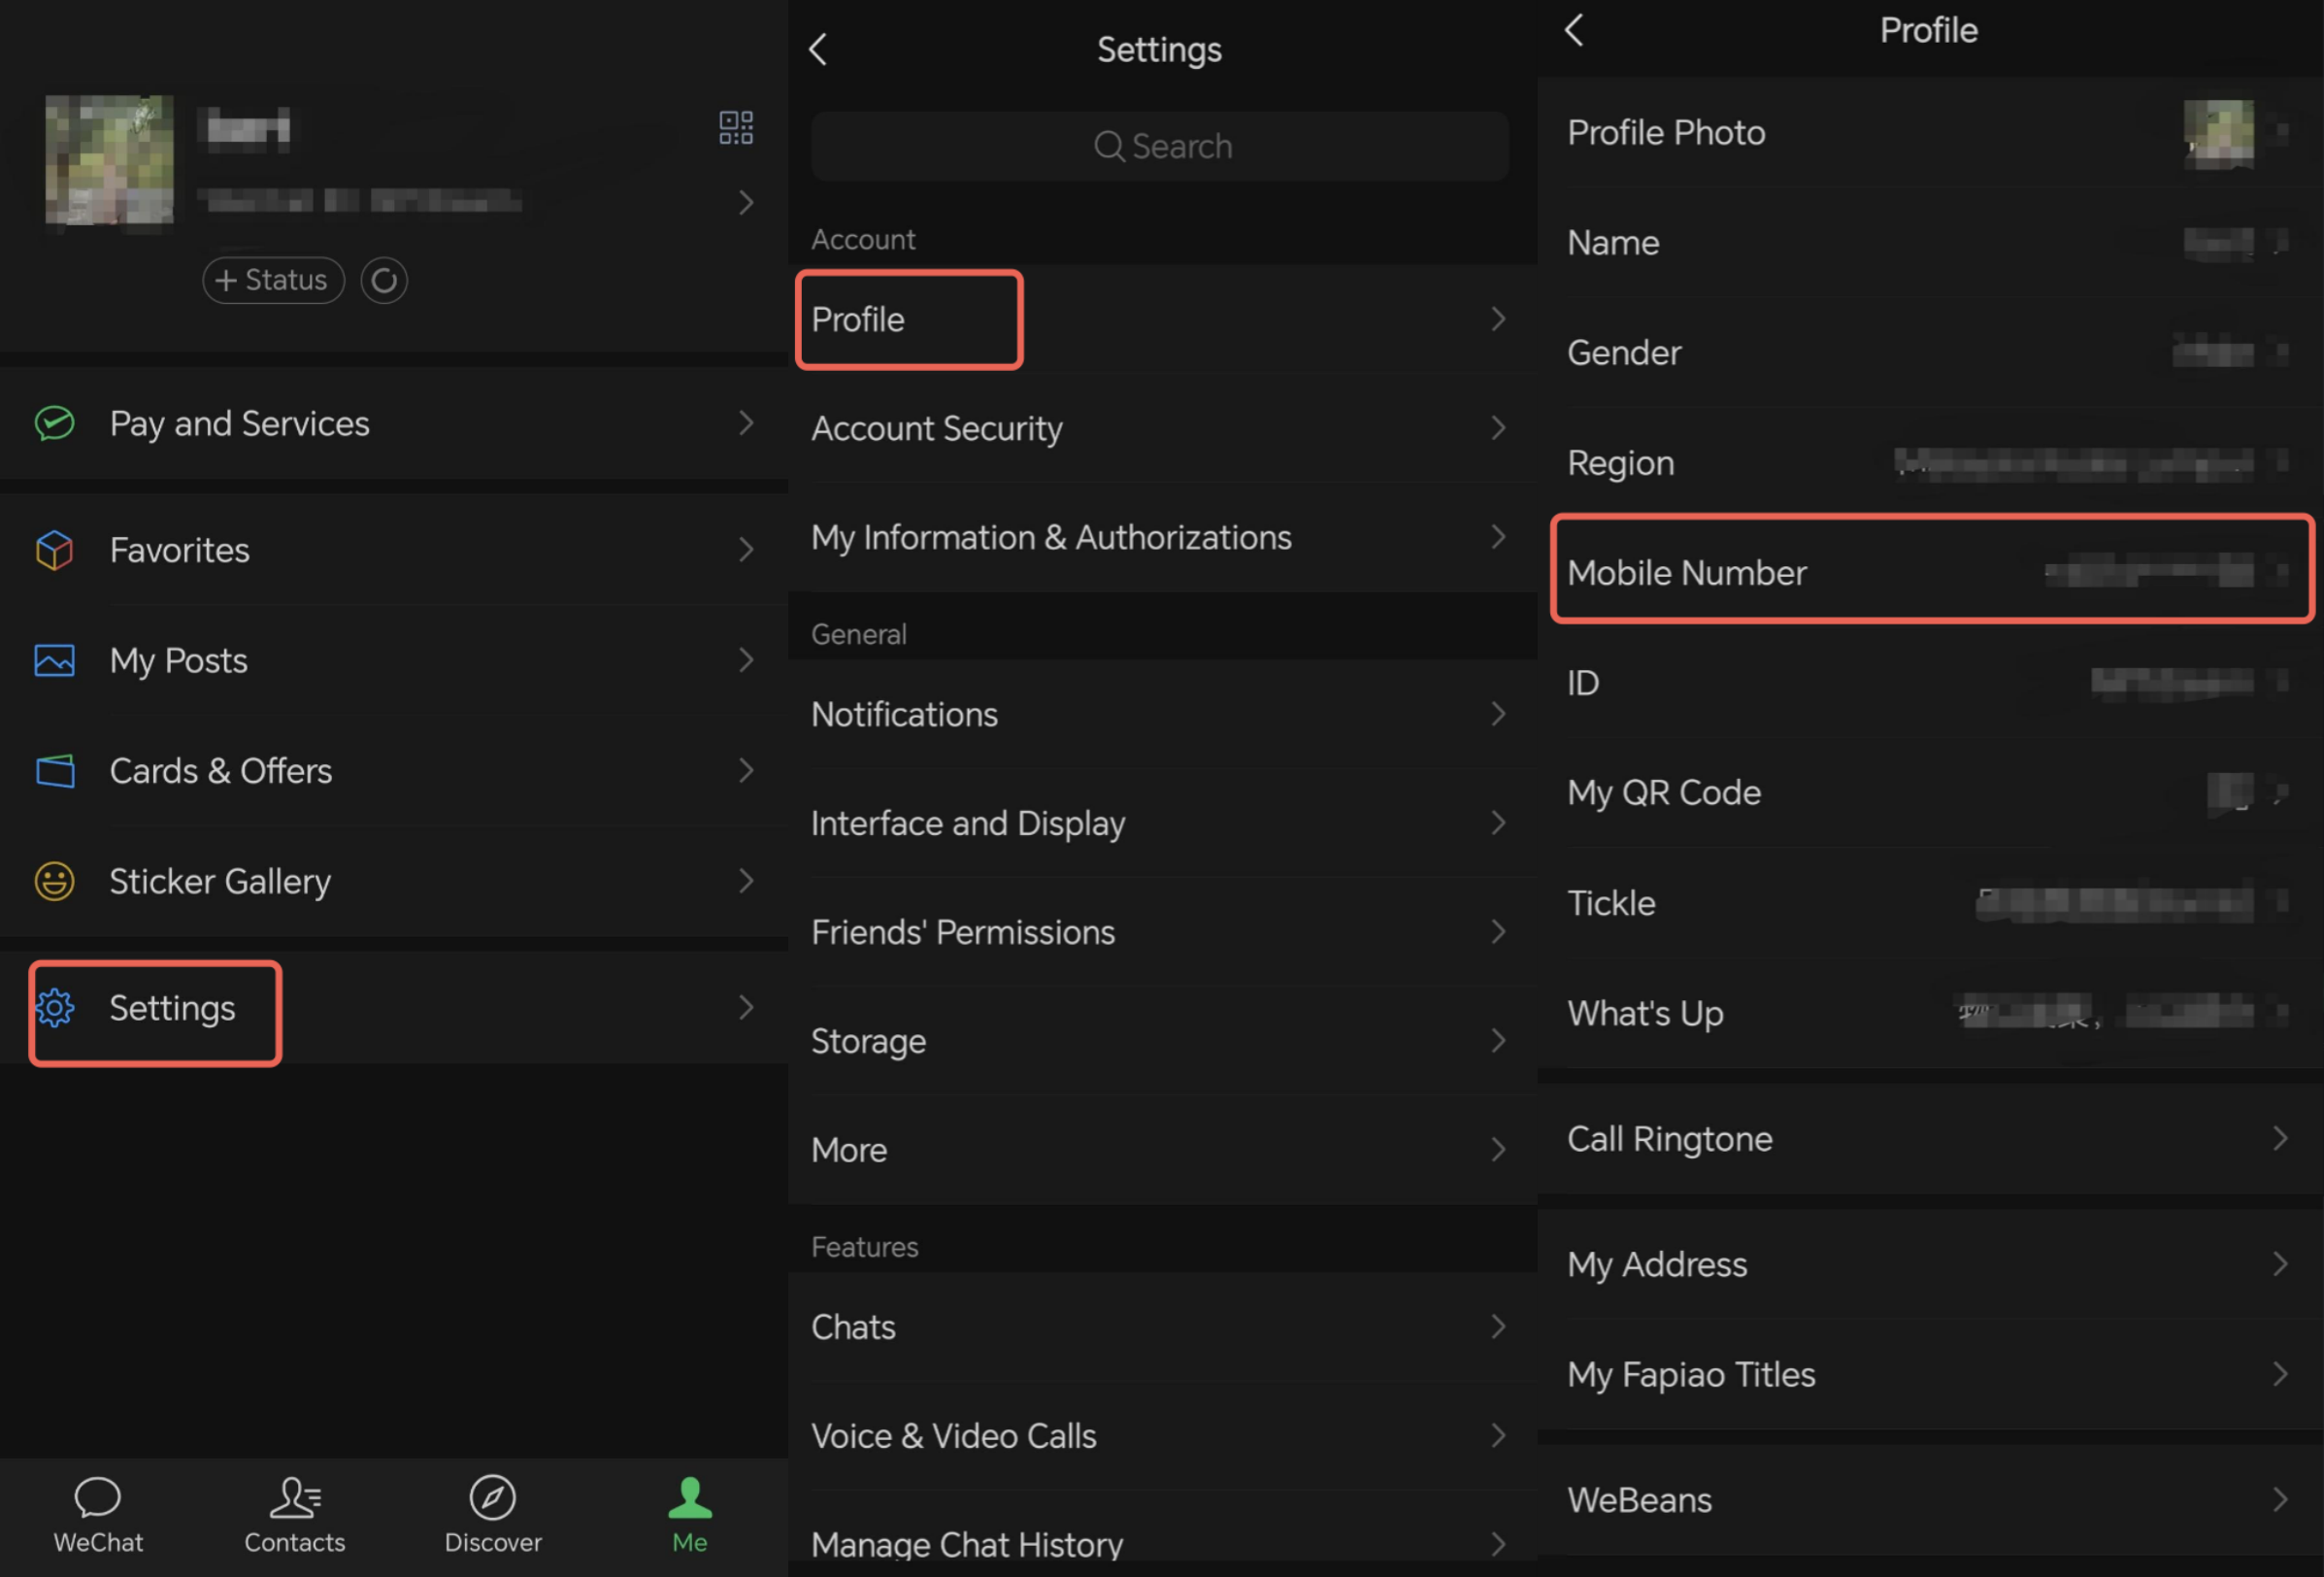Viewport: 2324px width, 1577px height.
Task: Expand the Notifications row chevron
Action: pyautogui.click(x=1498, y=714)
